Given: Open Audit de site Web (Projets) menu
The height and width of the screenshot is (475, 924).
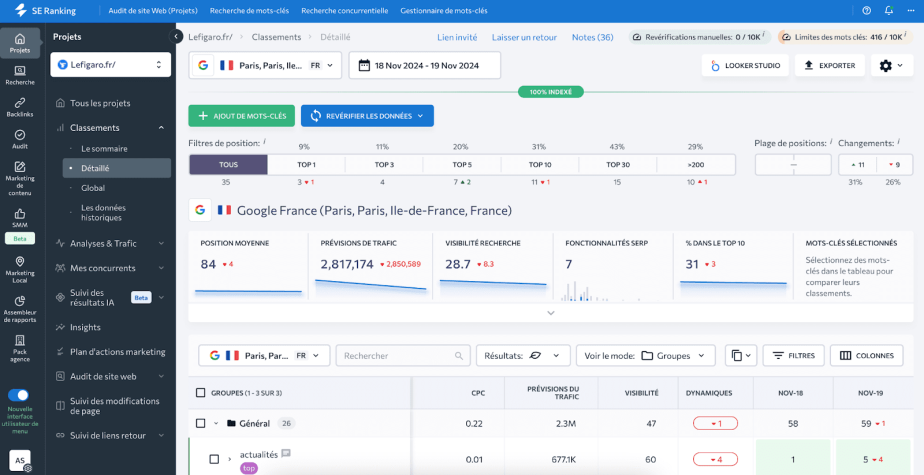Looking at the screenshot, I should click(153, 11).
